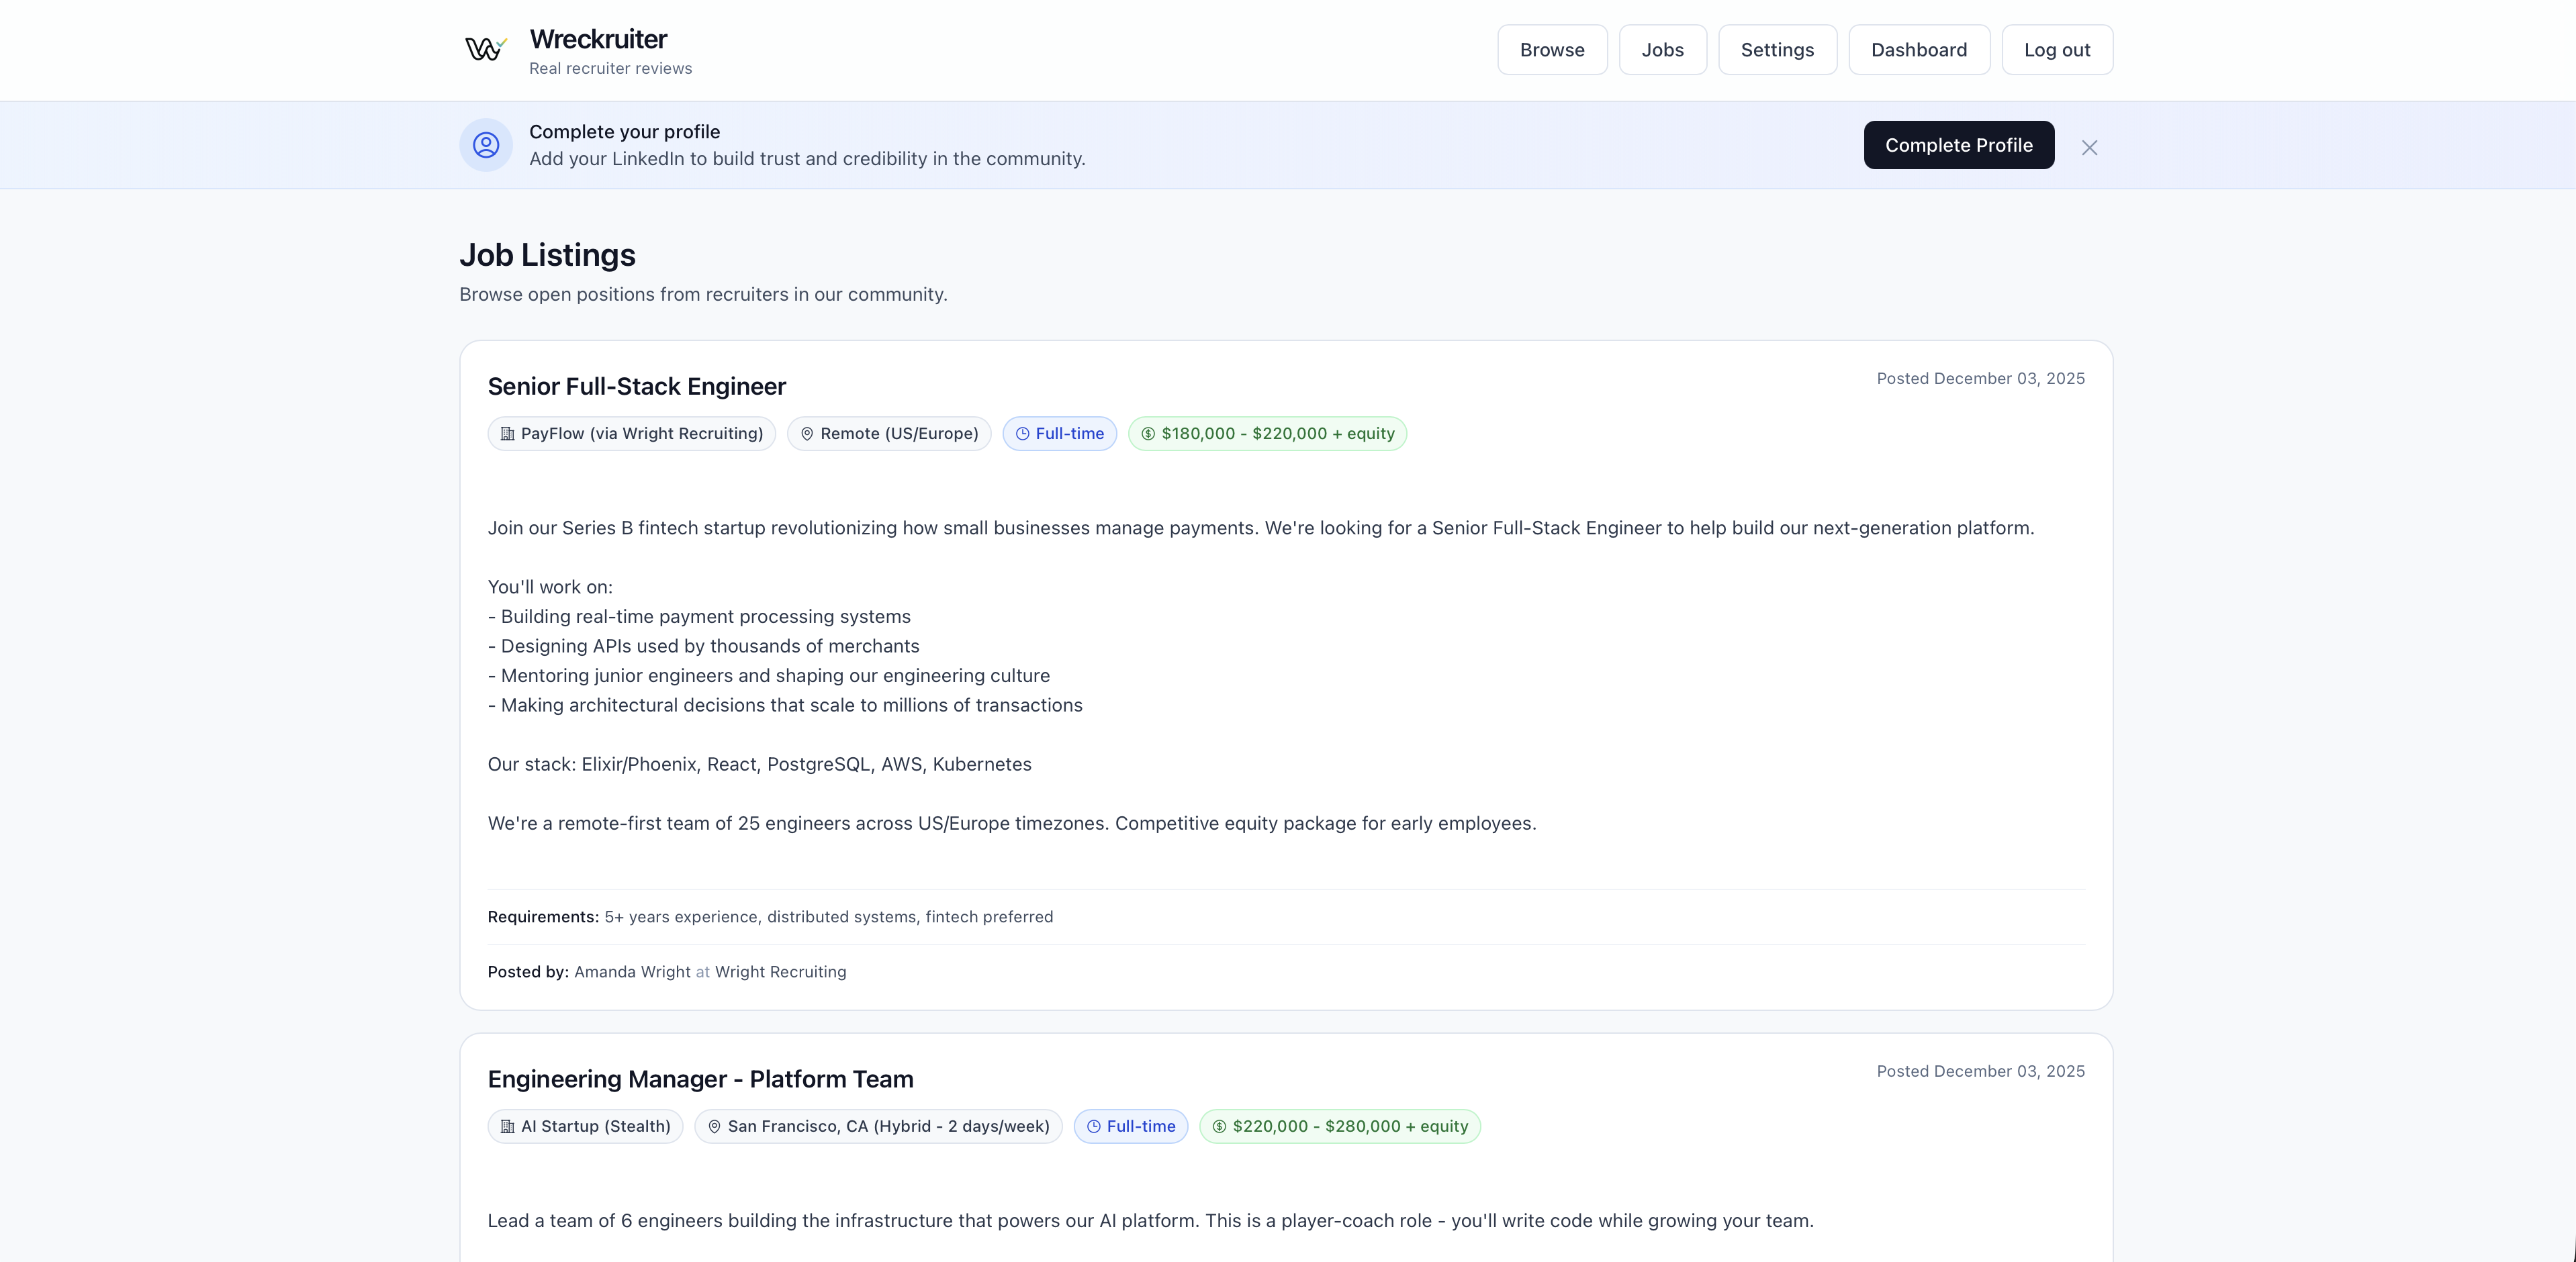The height and width of the screenshot is (1262, 2576).
Task: Open Engineering Manager - Platform Team listing
Action: pos(700,1080)
